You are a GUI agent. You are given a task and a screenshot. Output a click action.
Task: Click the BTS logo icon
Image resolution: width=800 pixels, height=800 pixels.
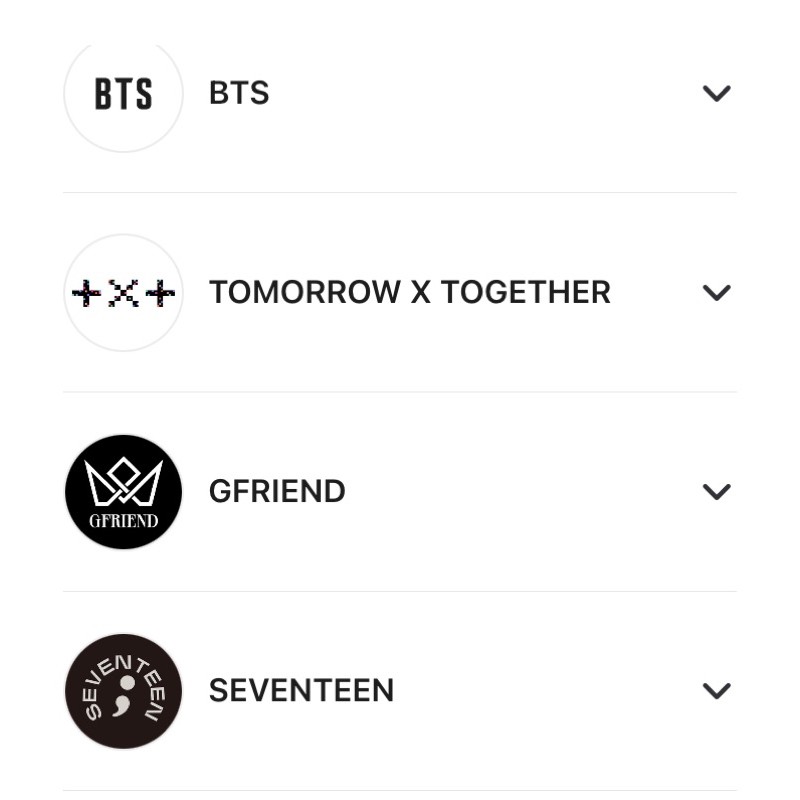pyautogui.click(x=123, y=93)
